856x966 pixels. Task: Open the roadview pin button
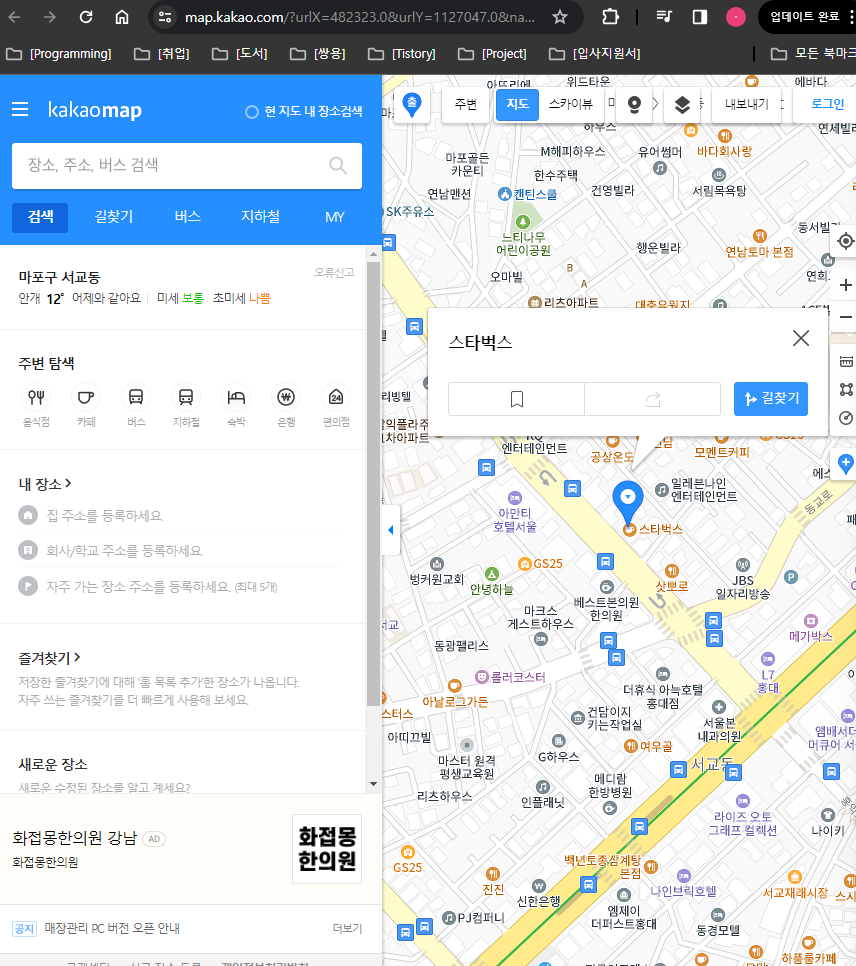[x=634, y=104]
